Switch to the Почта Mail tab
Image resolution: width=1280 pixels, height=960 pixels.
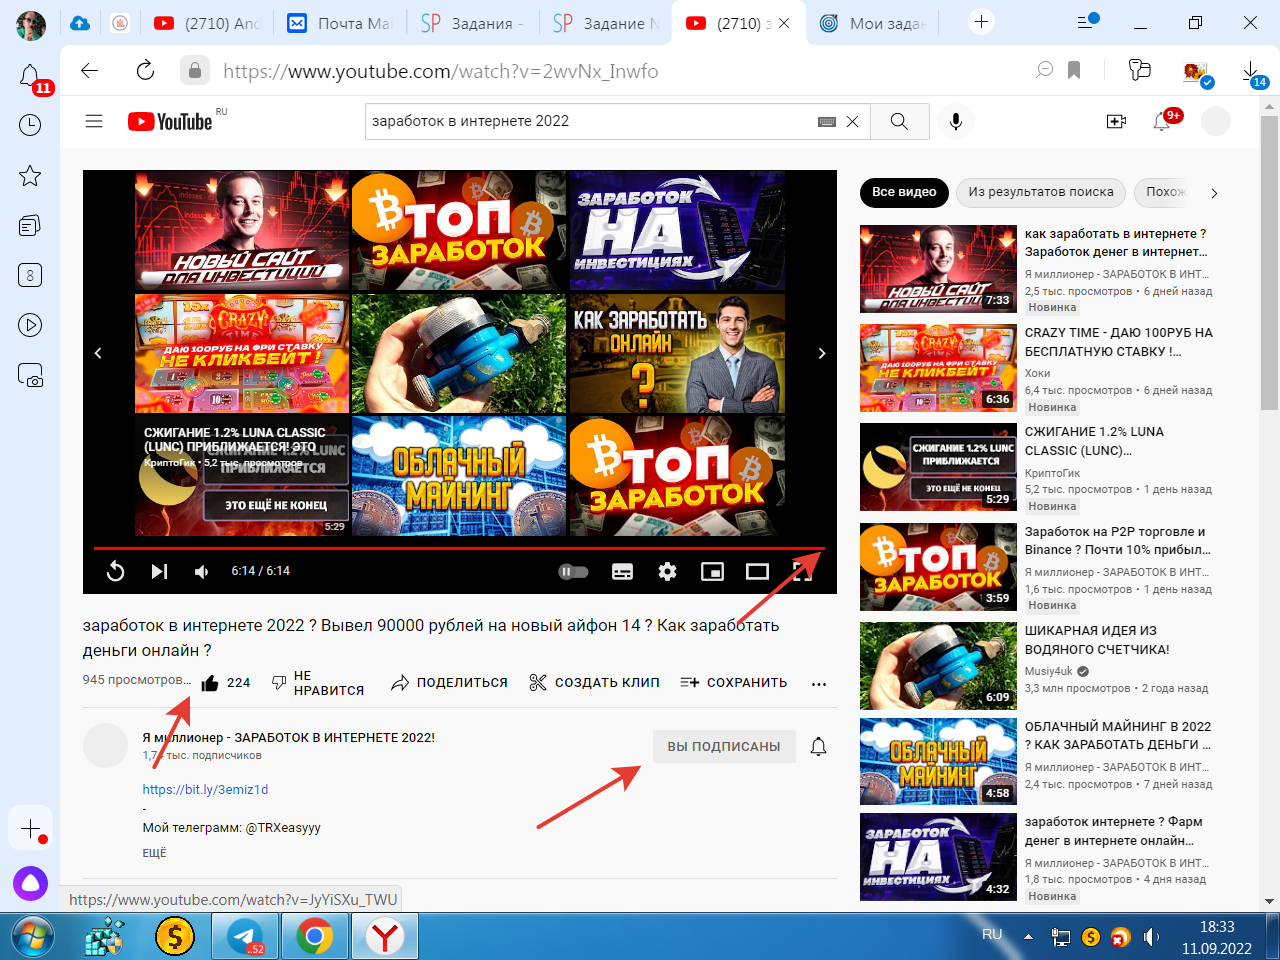pos(339,23)
